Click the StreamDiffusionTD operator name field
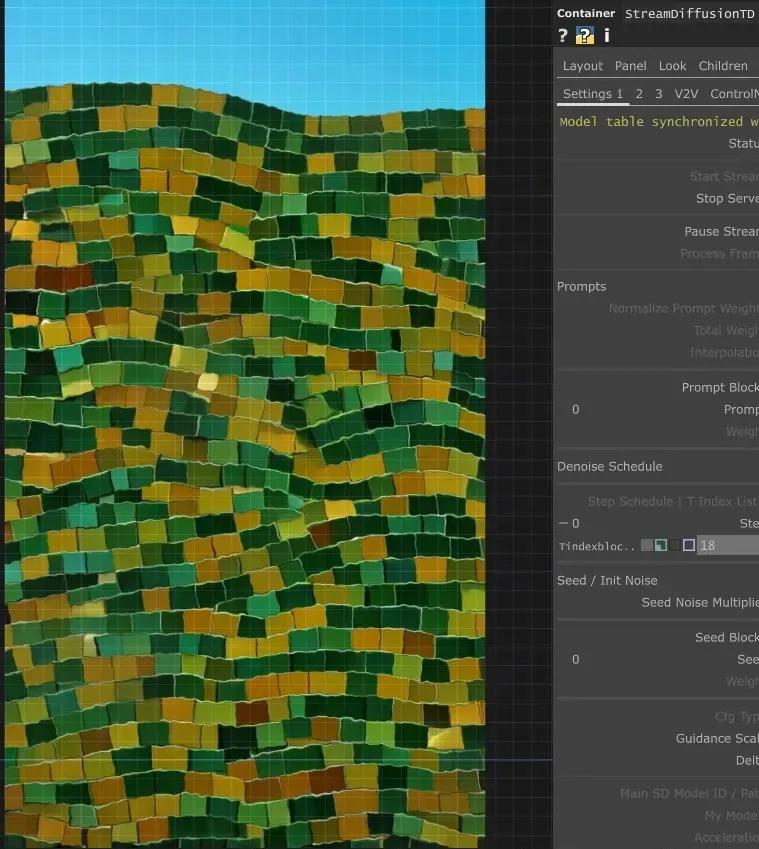Viewport: 759px width, 849px height. 691,14
